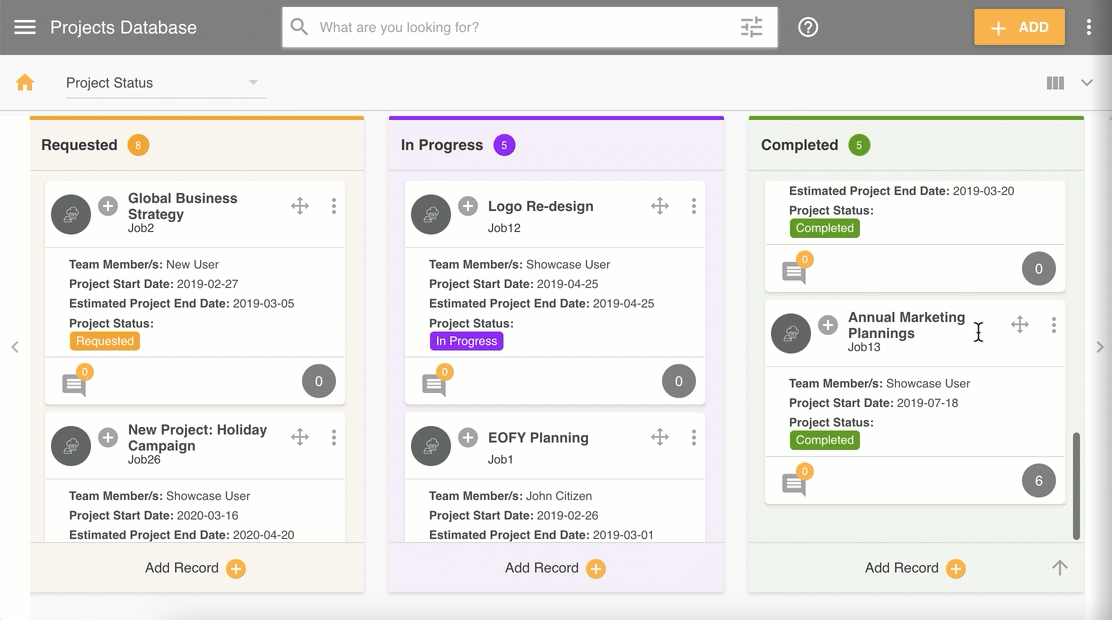Click Completed status tag on Annual Marketing Plannings
Image resolution: width=1112 pixels, height=620 pixels.
(x=825, y=440)
